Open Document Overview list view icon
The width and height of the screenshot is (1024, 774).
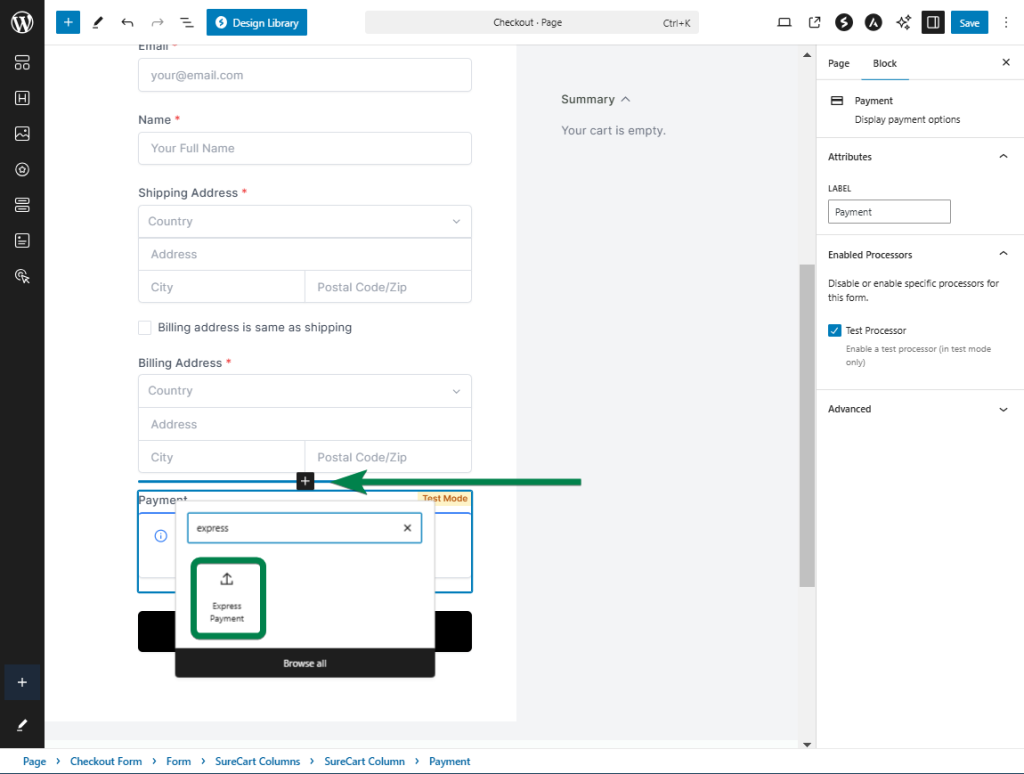[x=186, y=22]
